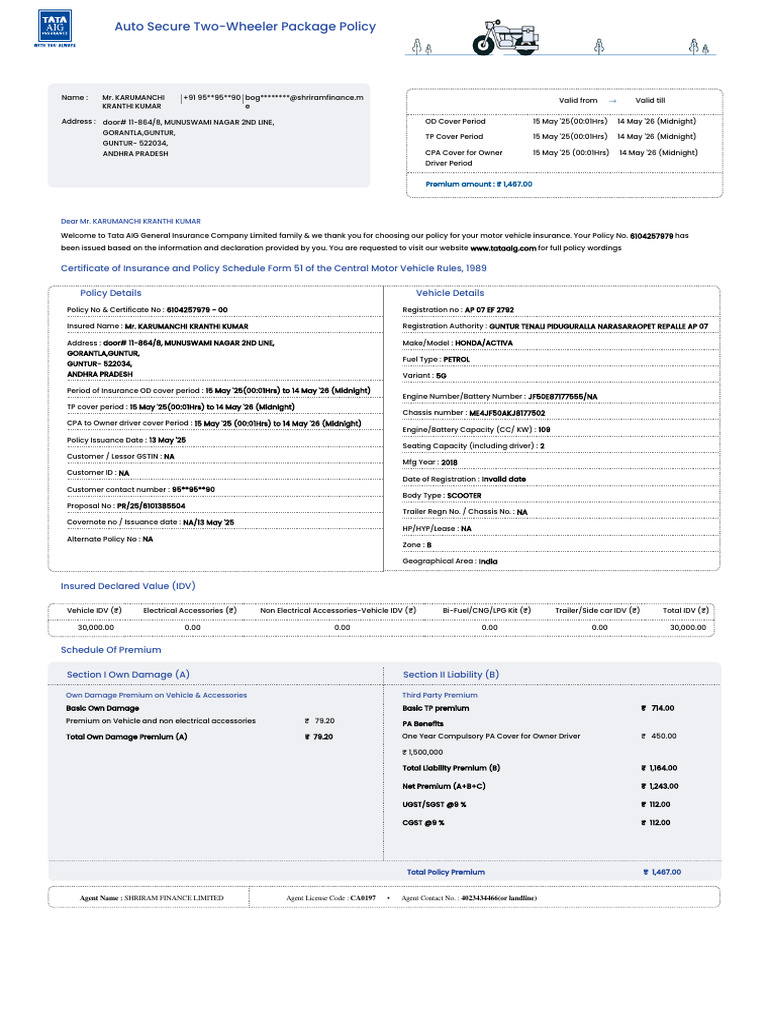
Task: Click the Mfg Year : 2018 row
Action: click(430, 462)
